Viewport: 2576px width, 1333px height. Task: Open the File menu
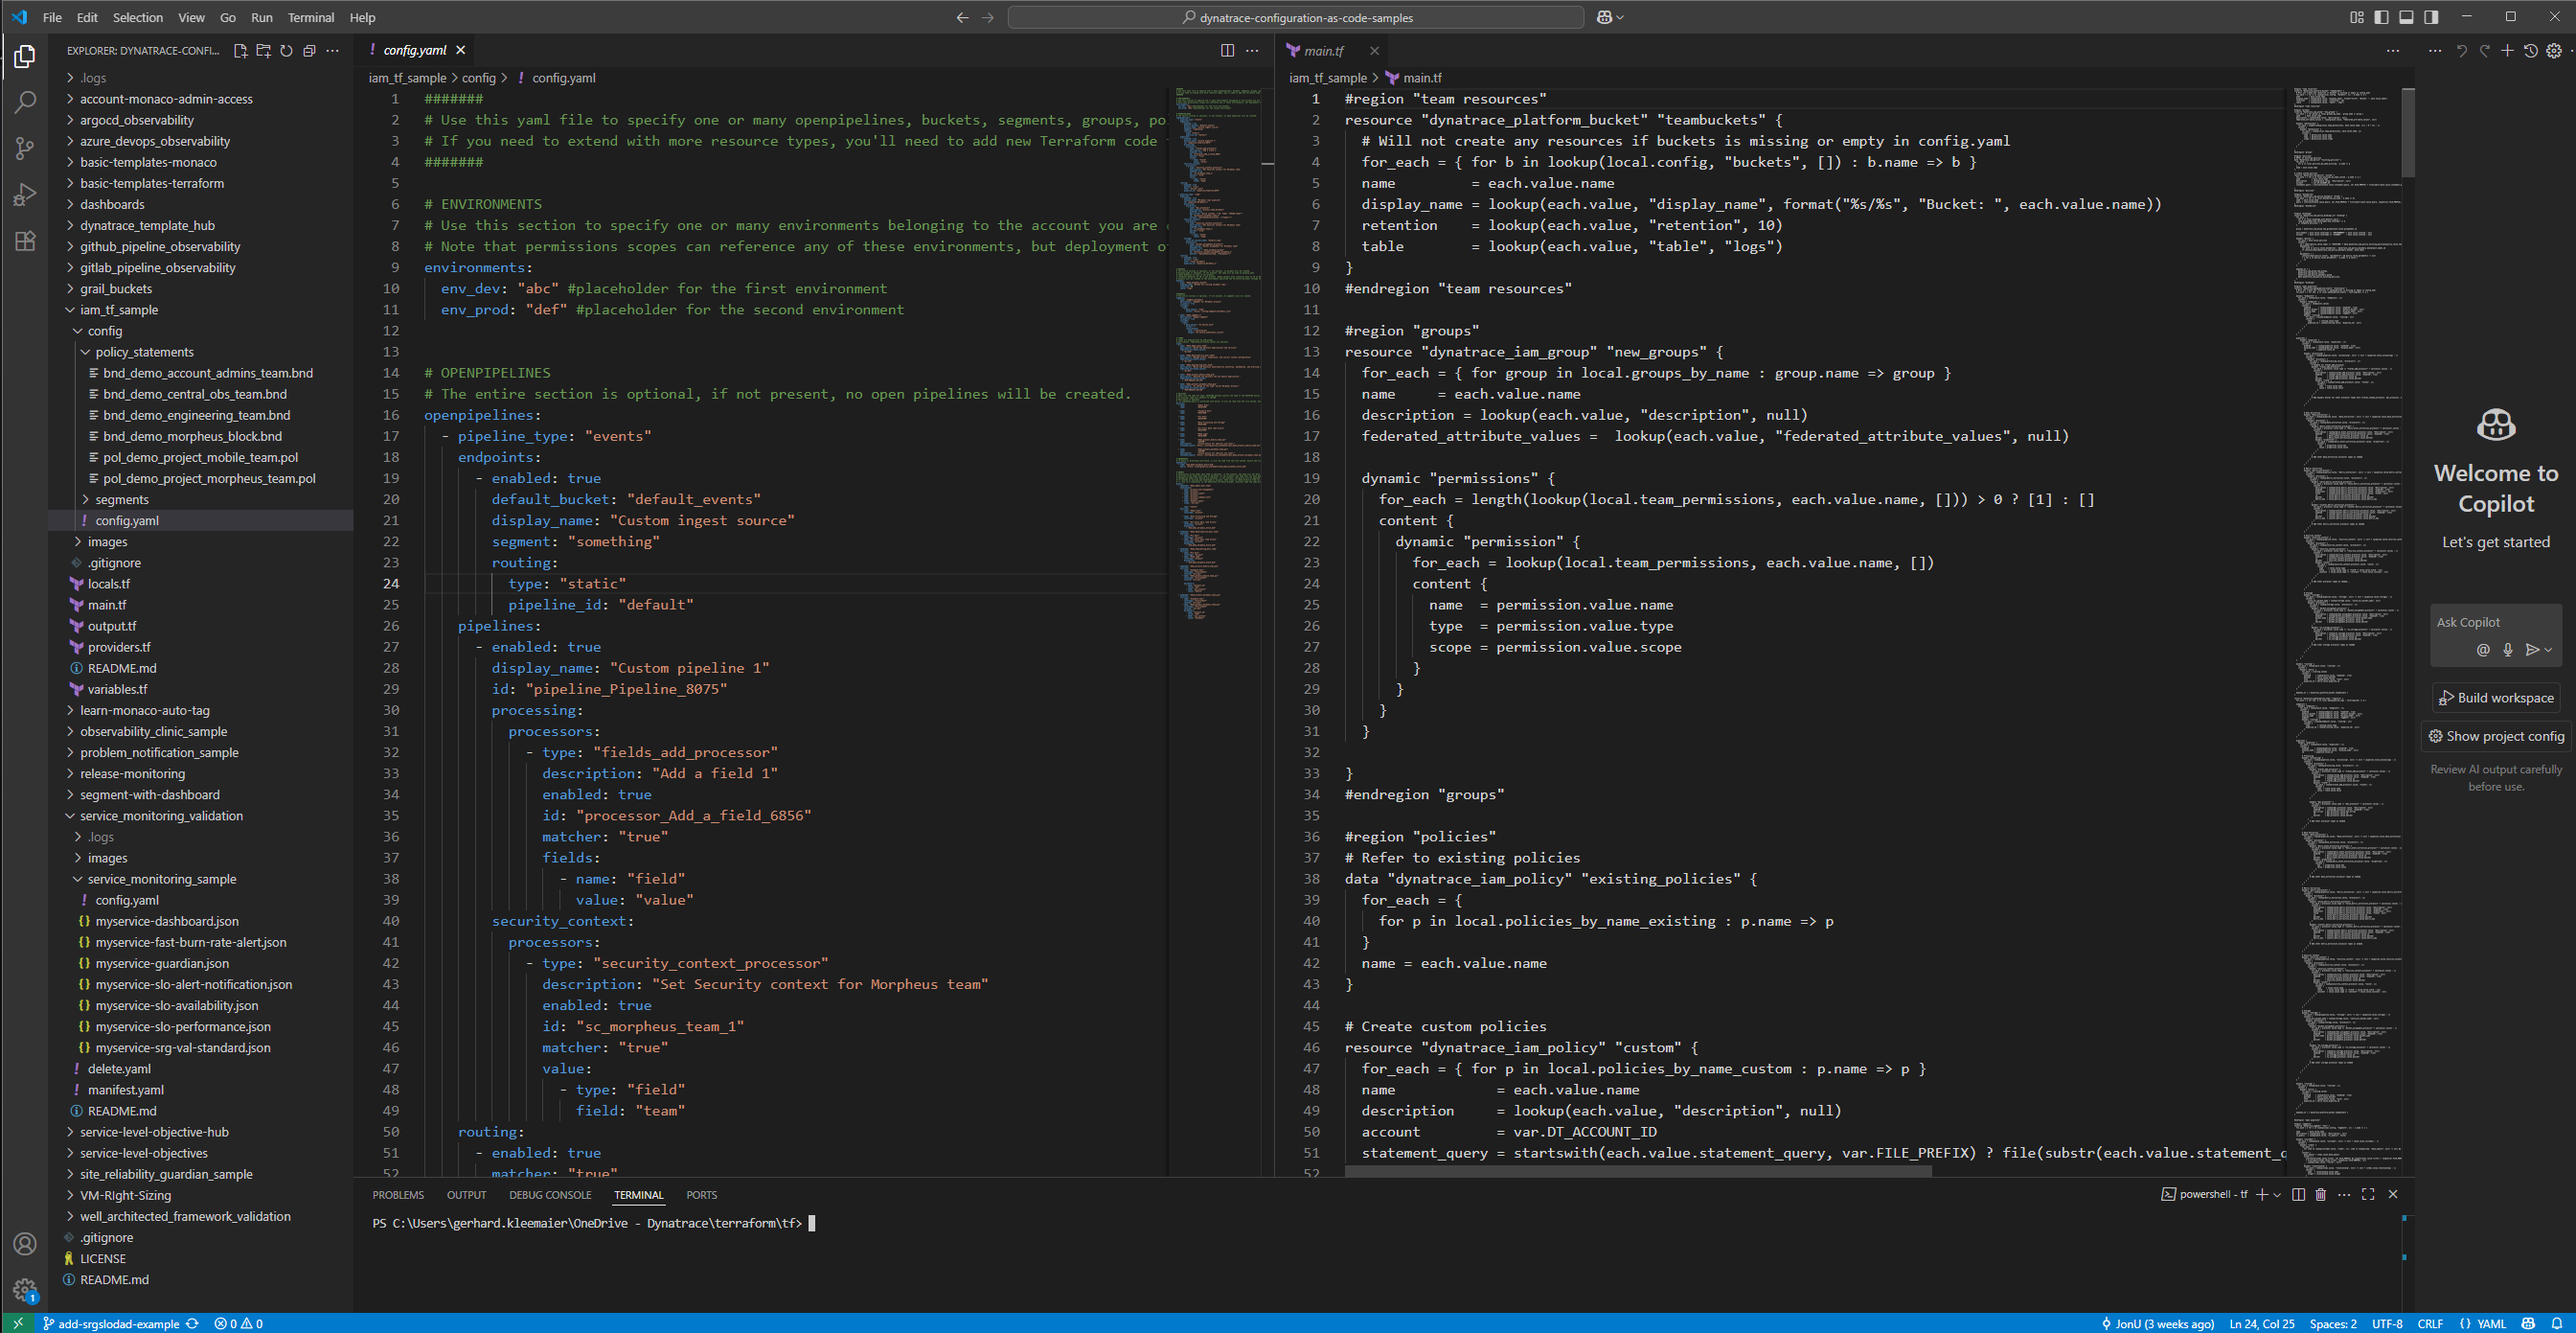point(52,18)
